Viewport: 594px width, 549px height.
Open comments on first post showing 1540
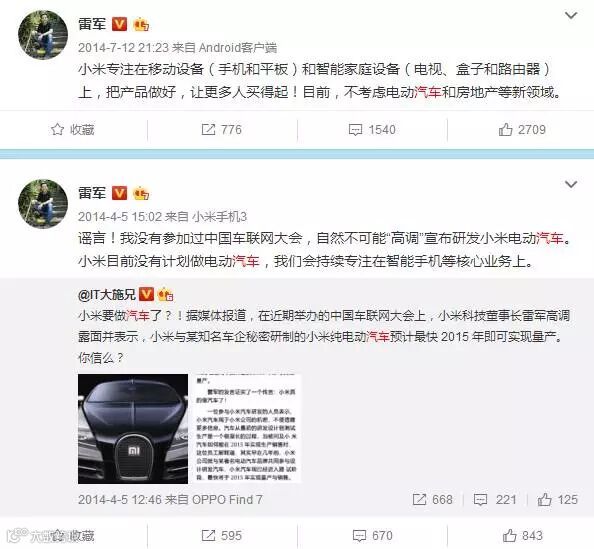click(x=372, y=130)
